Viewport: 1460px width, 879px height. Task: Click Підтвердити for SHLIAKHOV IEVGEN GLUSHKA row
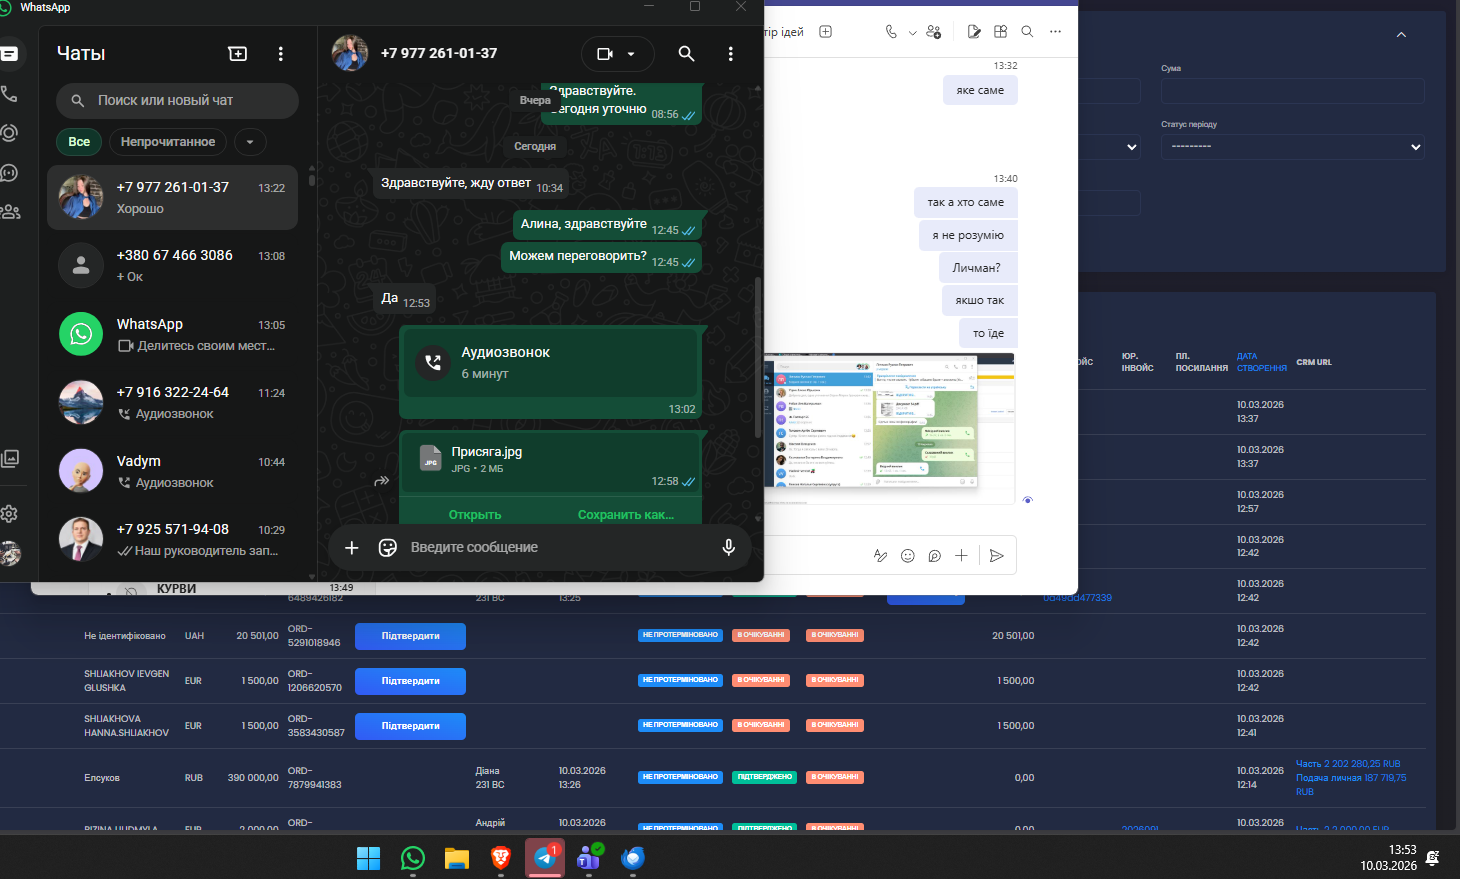[410, 681]
